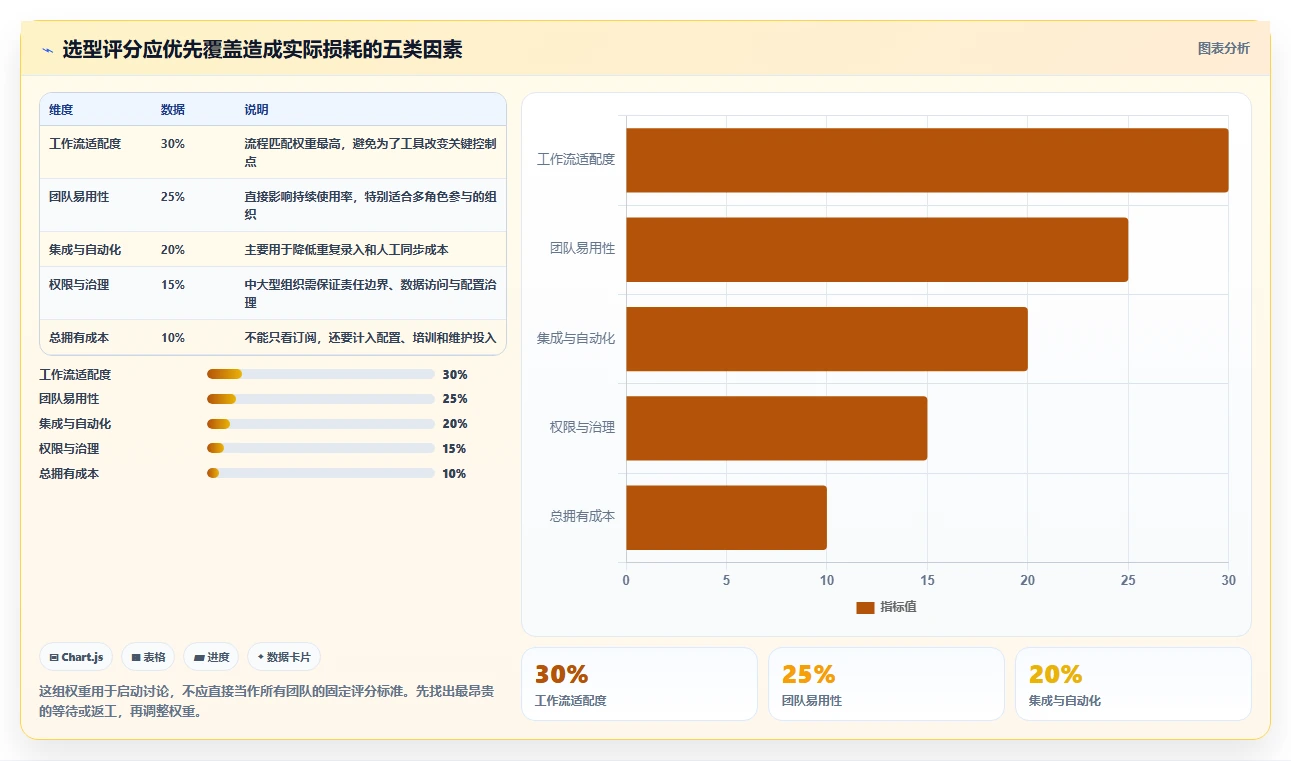This screenshot has height=761, width=1291.
Task: Select the 进度 tag chip
Action: [211, 657]
